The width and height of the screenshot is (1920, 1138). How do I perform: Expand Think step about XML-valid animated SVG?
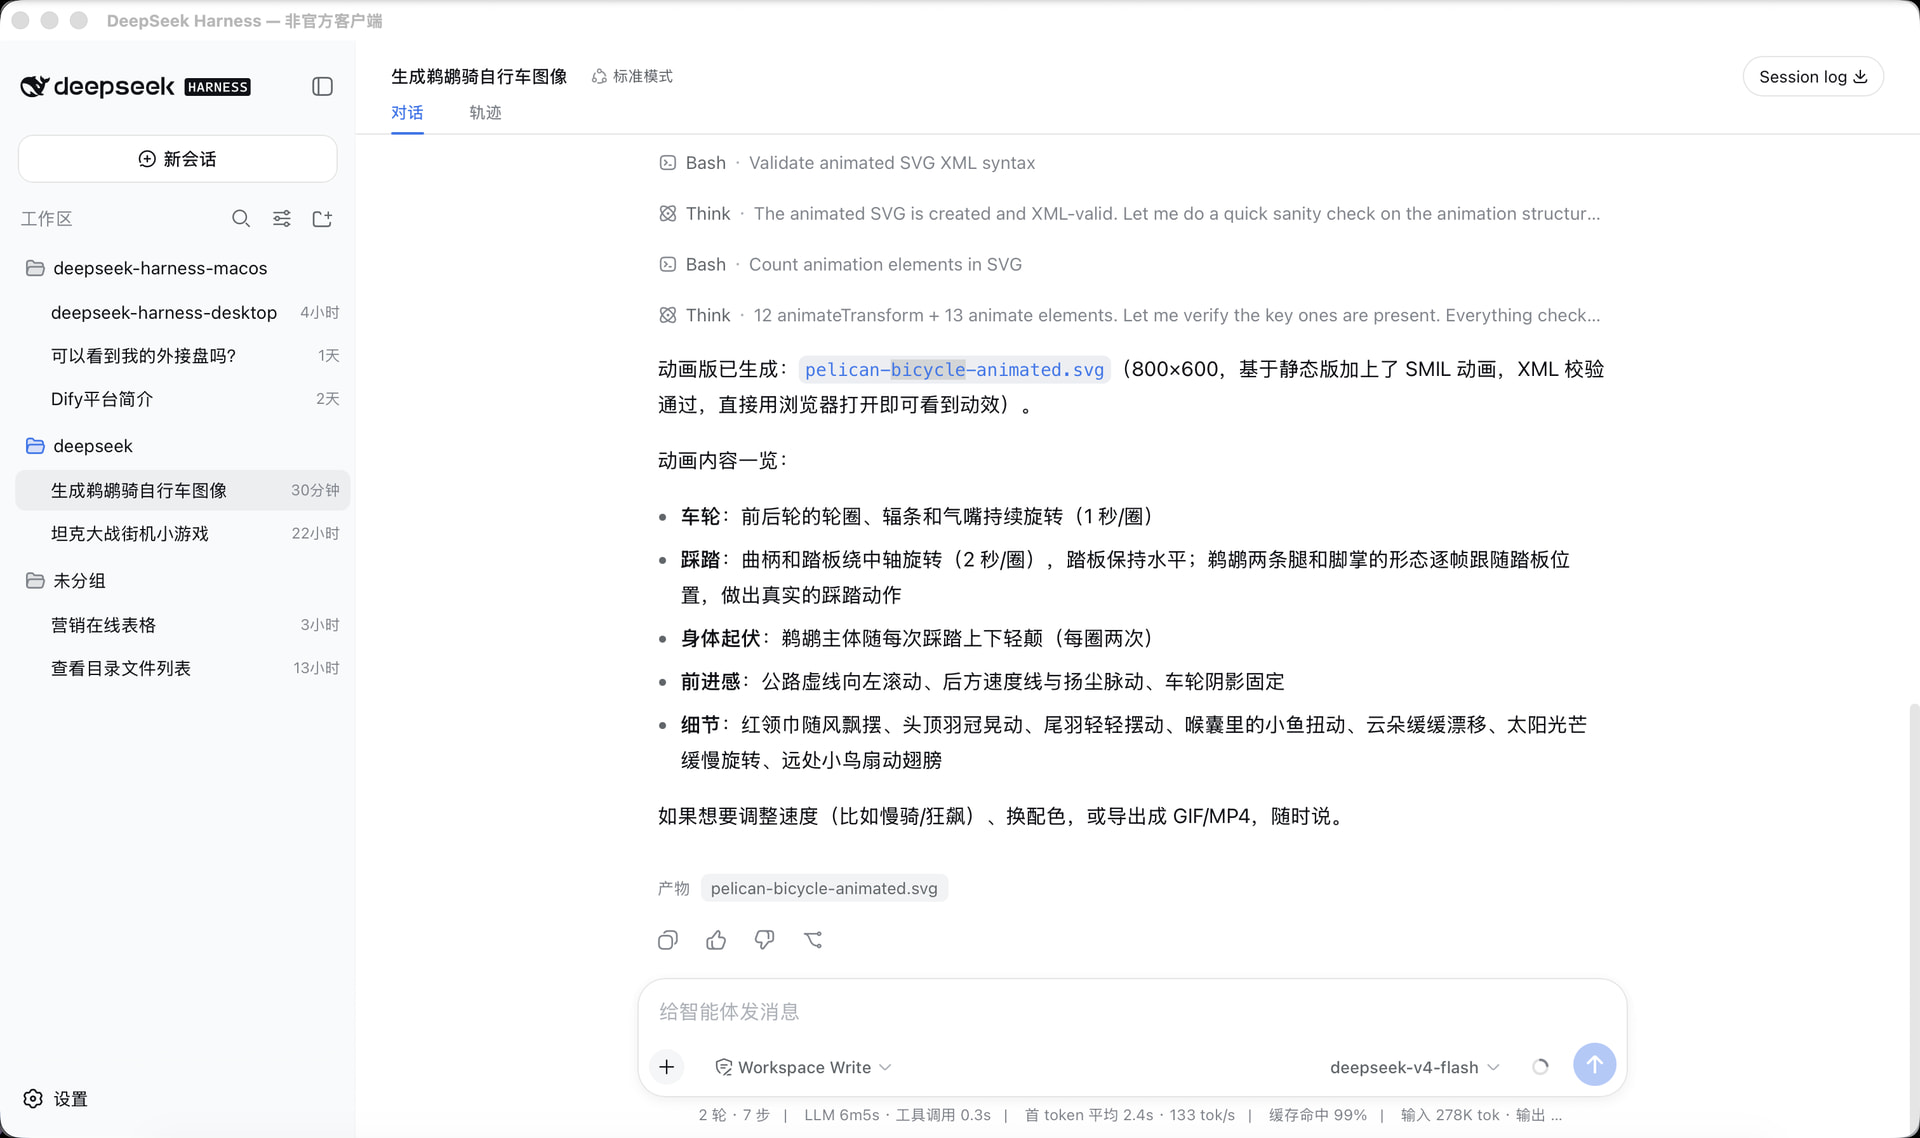tap(1129, 214)
